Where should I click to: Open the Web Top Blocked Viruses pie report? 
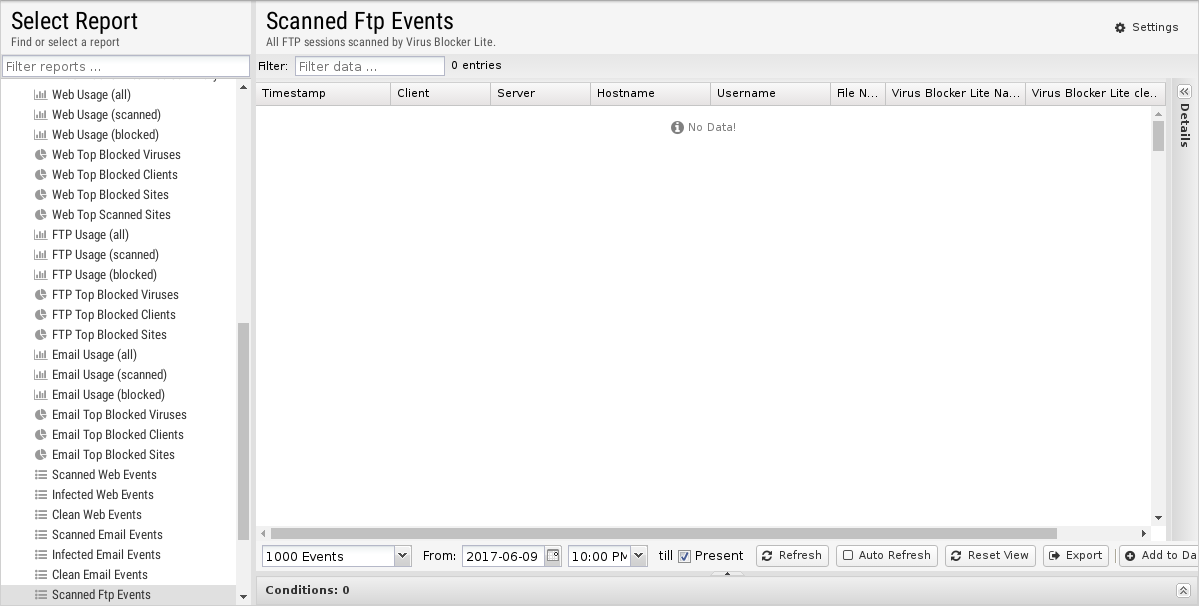click(116, 155)
